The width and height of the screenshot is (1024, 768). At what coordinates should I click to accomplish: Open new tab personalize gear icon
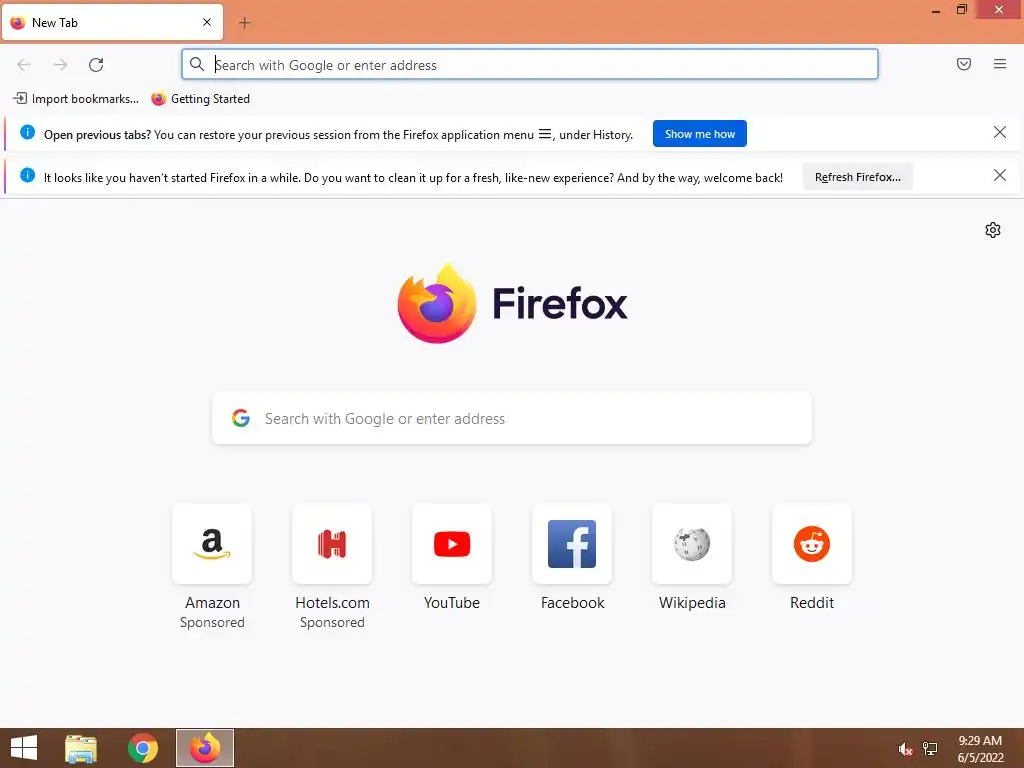coord(993,230)
